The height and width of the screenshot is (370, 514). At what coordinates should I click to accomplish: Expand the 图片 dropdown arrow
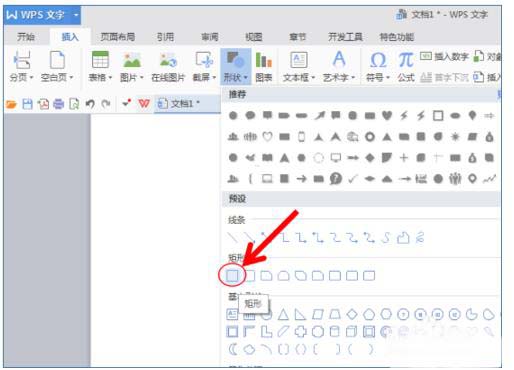(142, 78)
